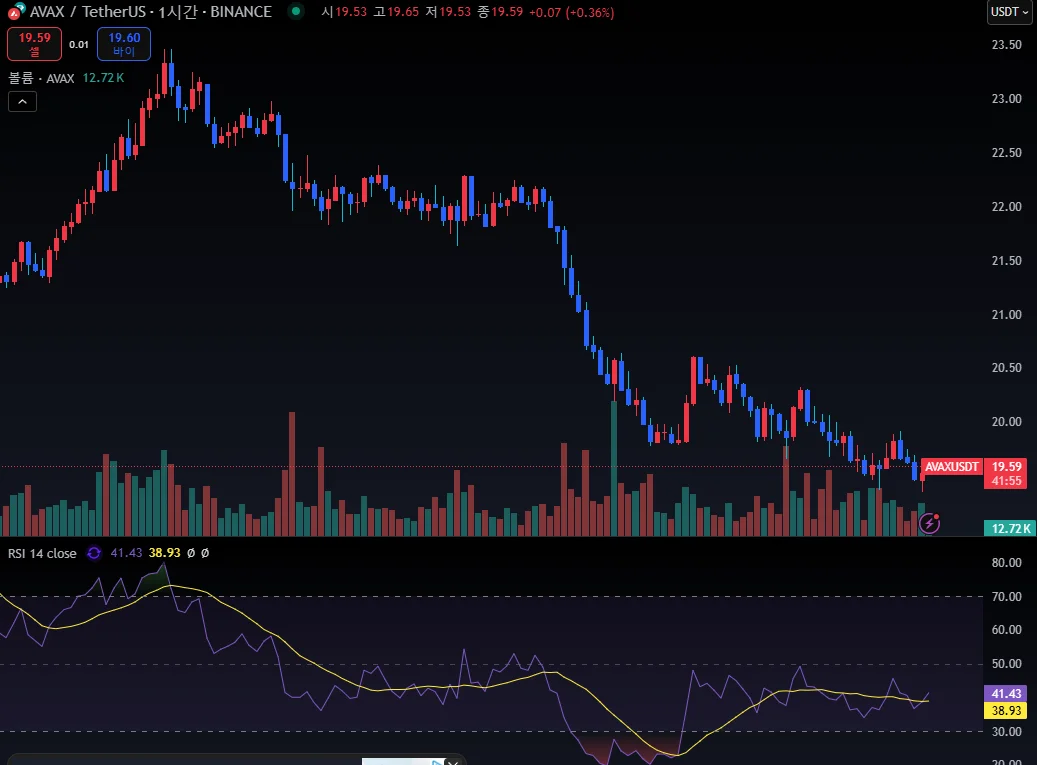Click the red AVAXUSDT price line label
Screen dimensions: 1037x765
952,467
